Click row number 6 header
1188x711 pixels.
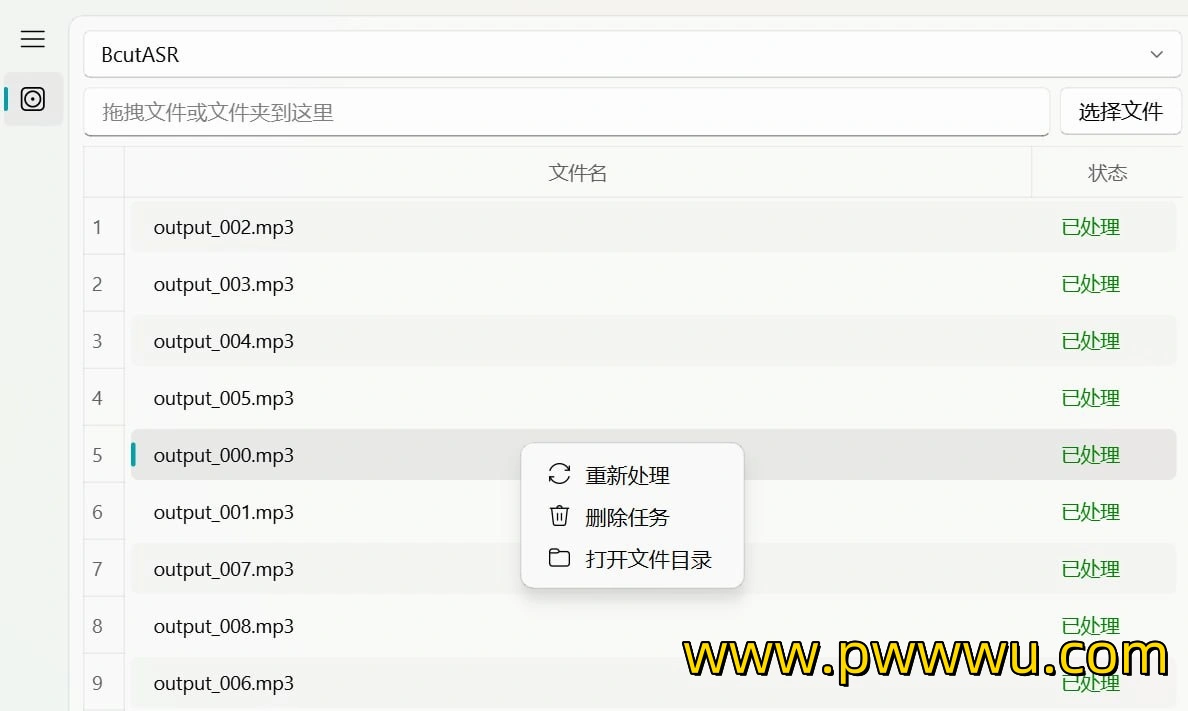click(104, 512)
